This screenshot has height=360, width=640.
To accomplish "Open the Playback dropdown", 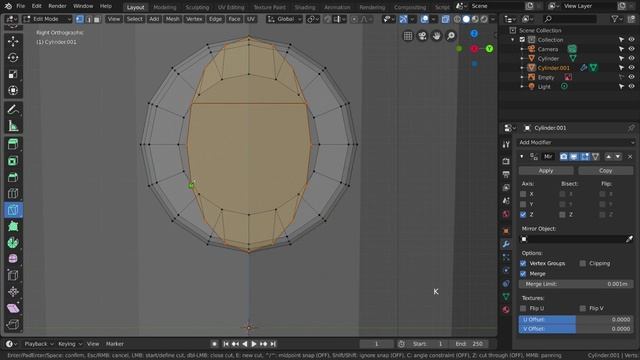I will (x=39, y=344).
